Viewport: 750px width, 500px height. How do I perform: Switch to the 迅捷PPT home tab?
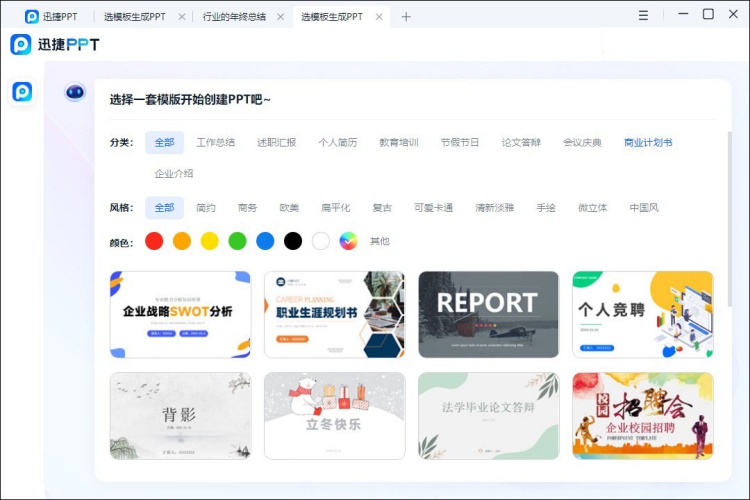tap(51, 17)
